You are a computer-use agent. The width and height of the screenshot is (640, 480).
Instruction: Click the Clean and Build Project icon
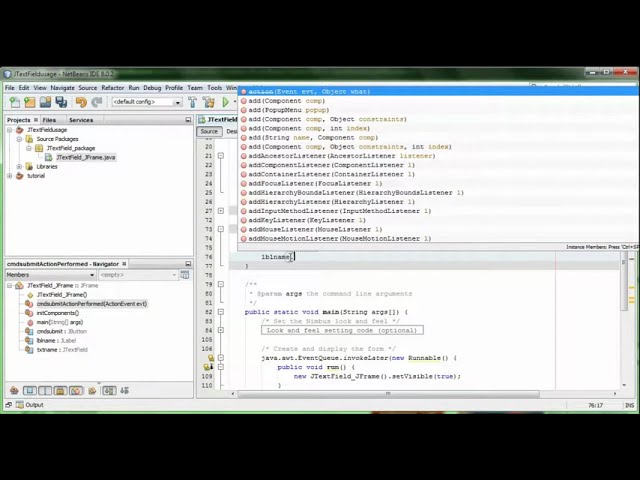[x=209, y=102]
